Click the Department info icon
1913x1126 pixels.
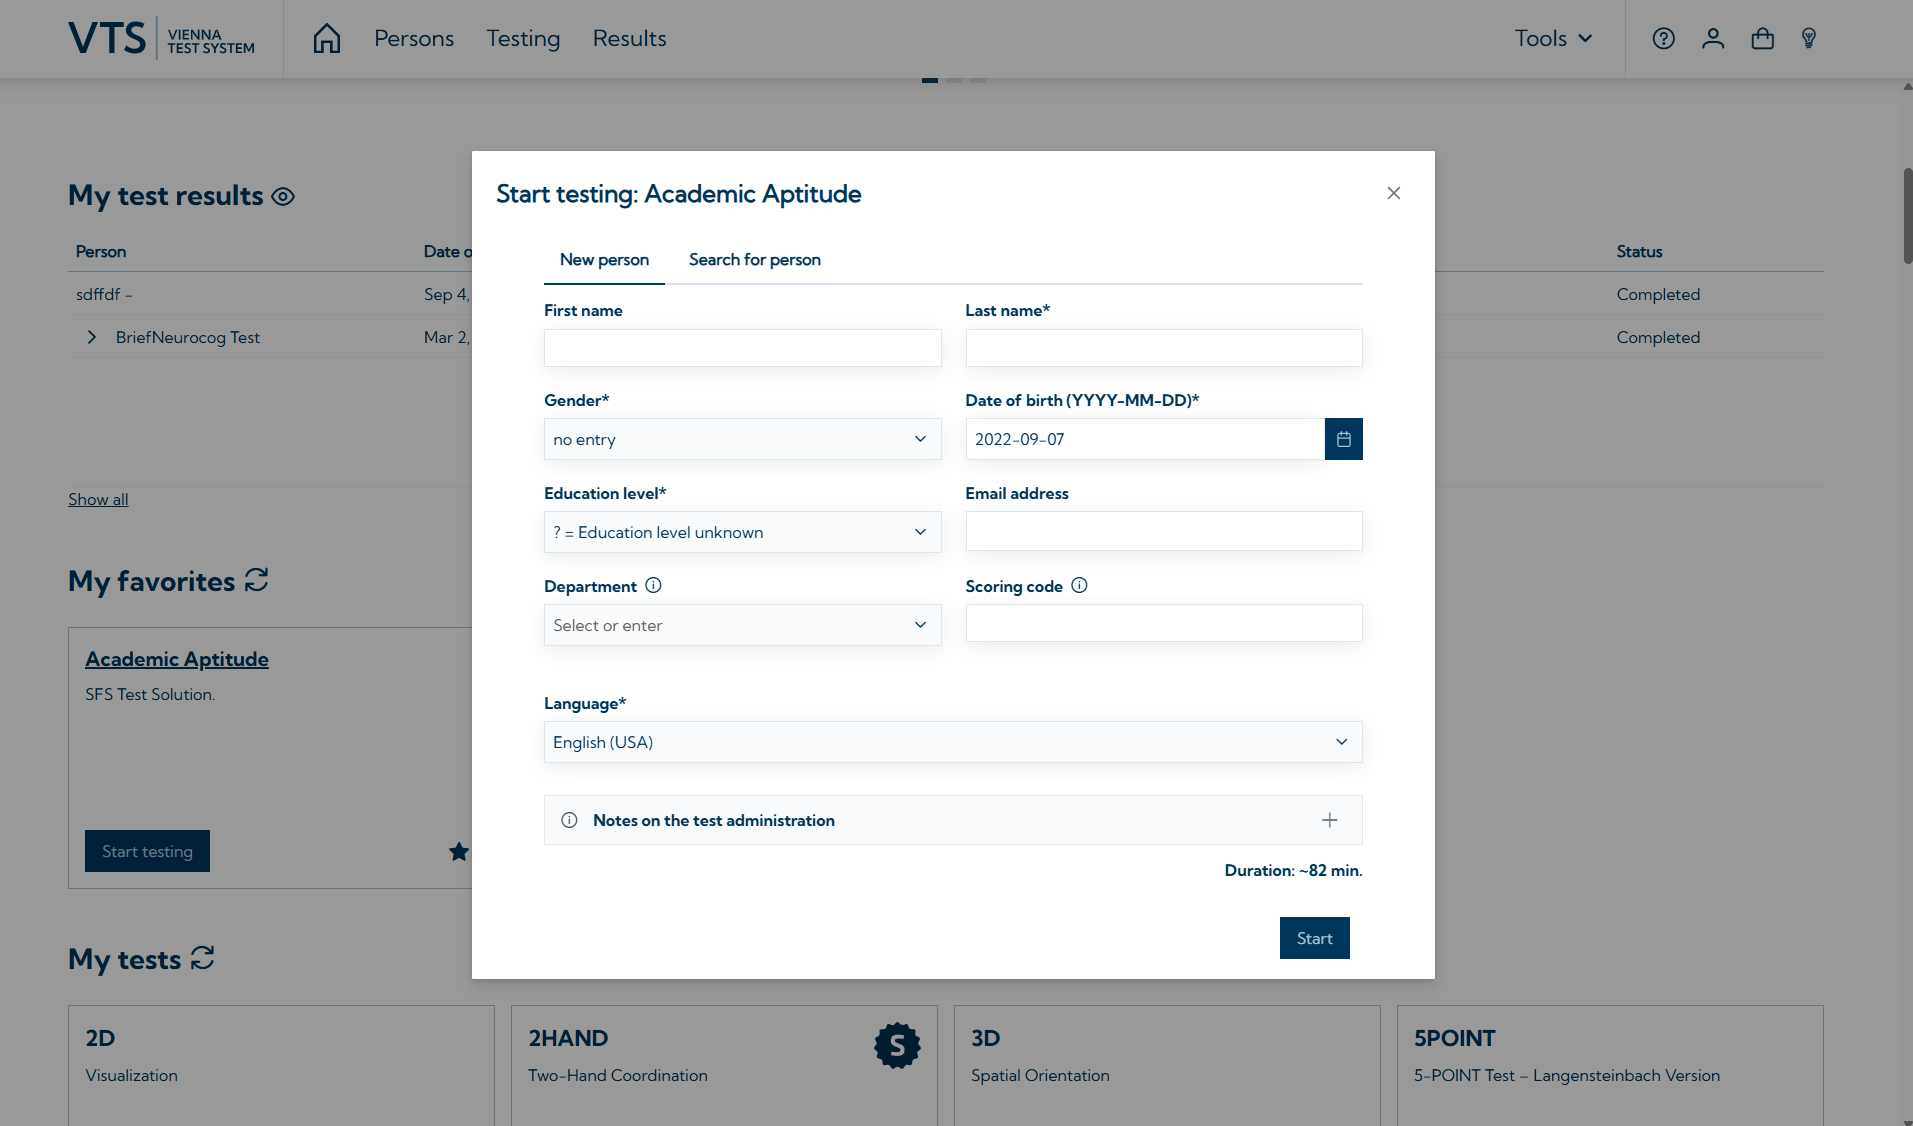[x=653, y=586]
